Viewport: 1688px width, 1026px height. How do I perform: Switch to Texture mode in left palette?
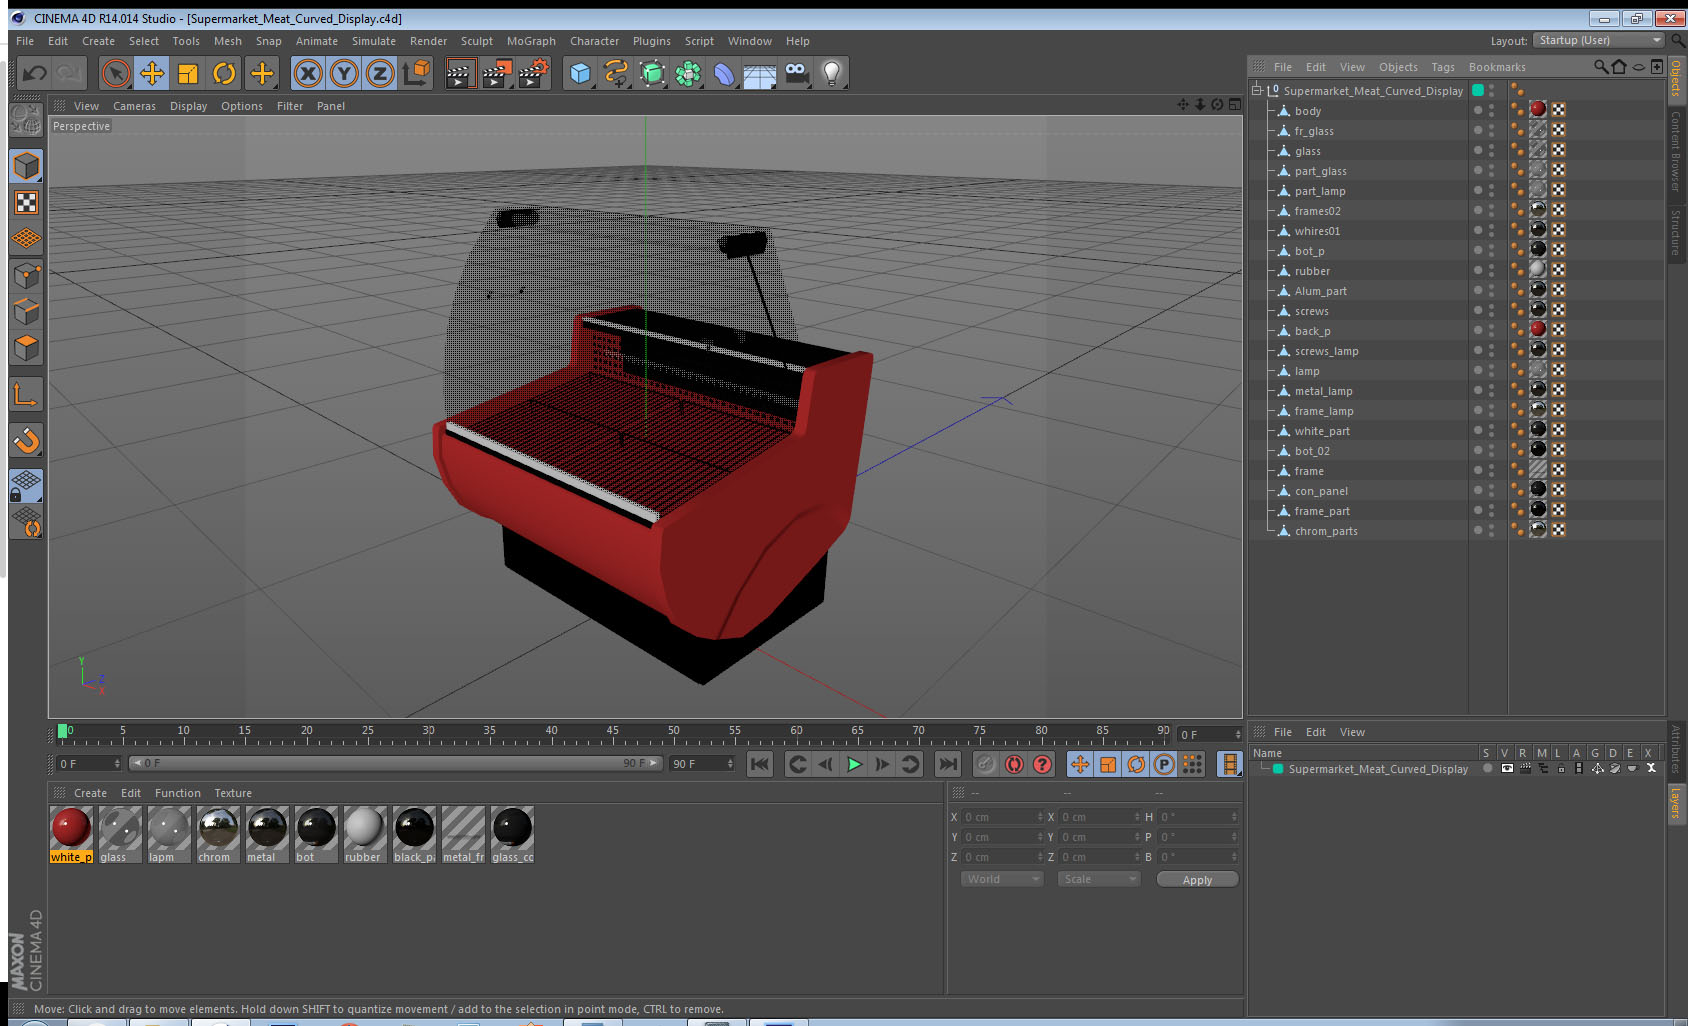click(26, 203)
